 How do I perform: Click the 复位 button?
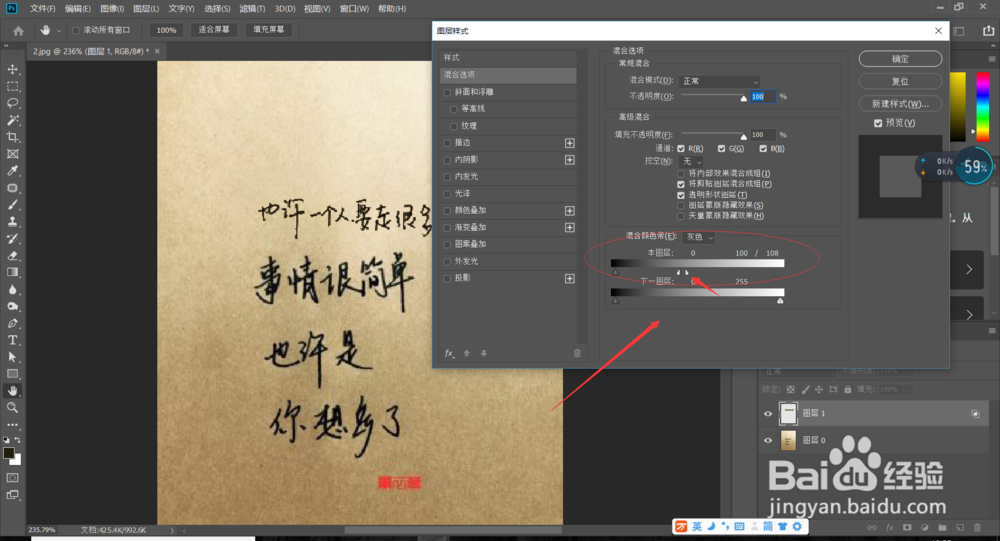[900, 81]
